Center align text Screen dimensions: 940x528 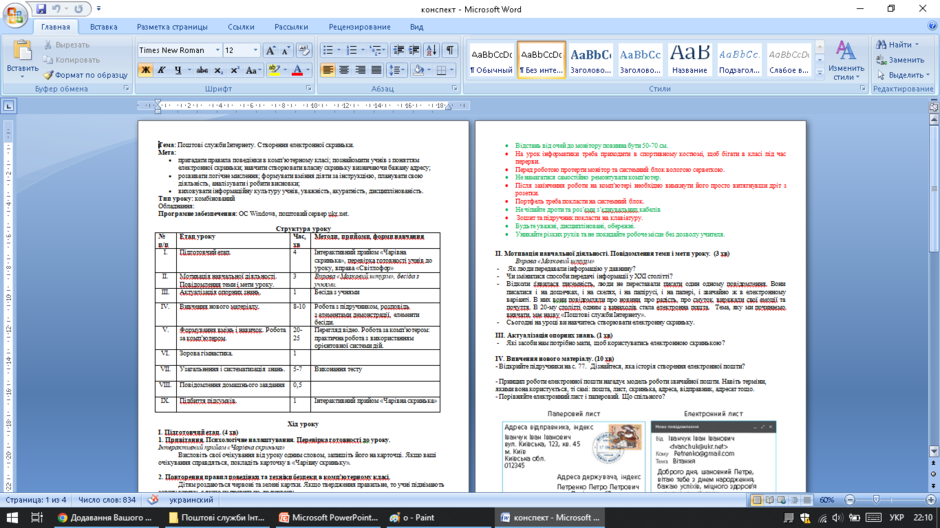[x=344, y=71]
